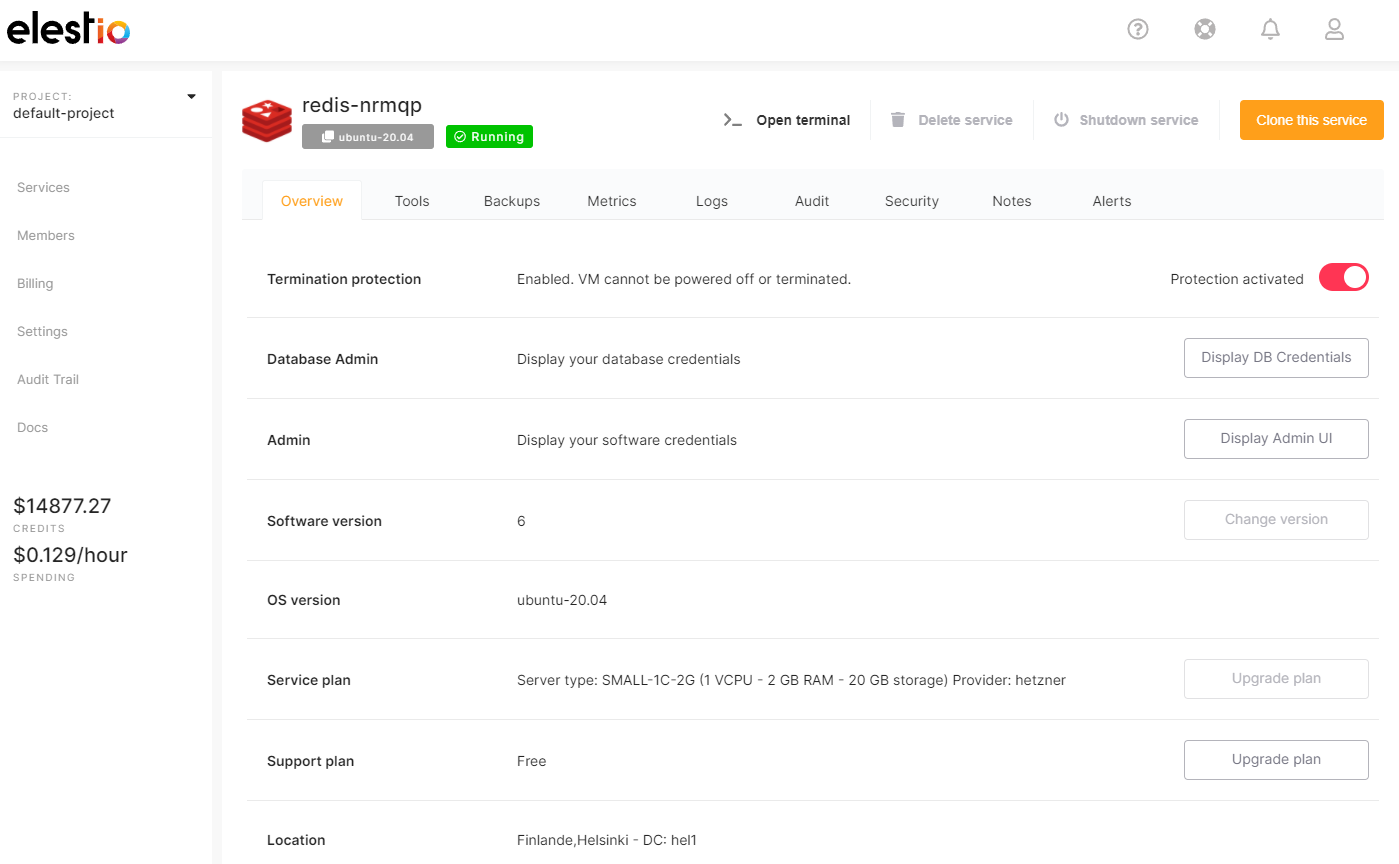Switch to the Metrics tab
Viewport: 1399px width, 864px height.
[611, 201]
